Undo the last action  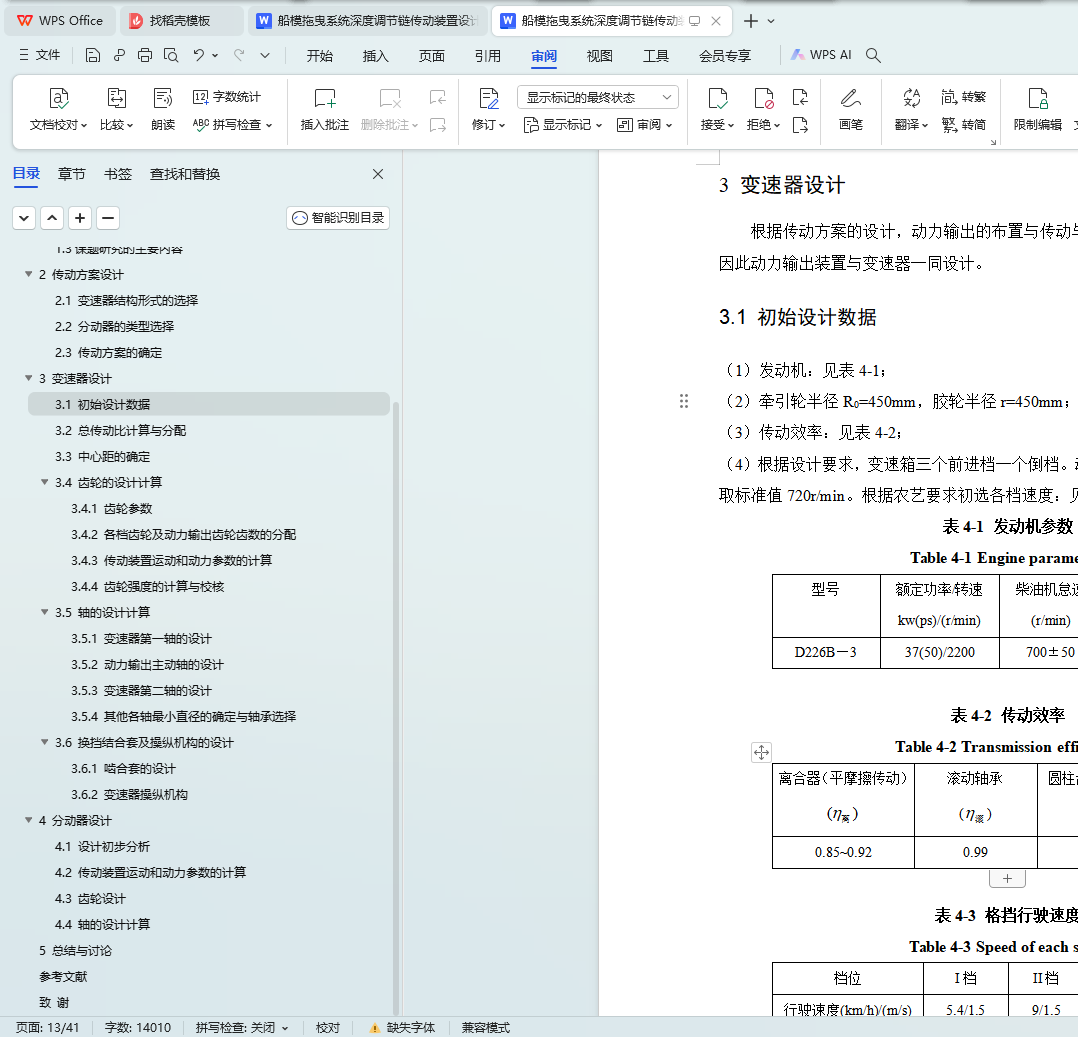point(199,56)
